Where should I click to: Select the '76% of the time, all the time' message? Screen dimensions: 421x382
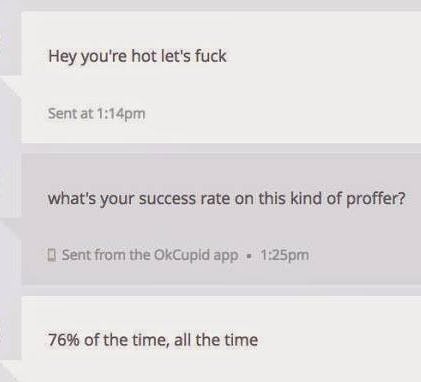[153, 340]
